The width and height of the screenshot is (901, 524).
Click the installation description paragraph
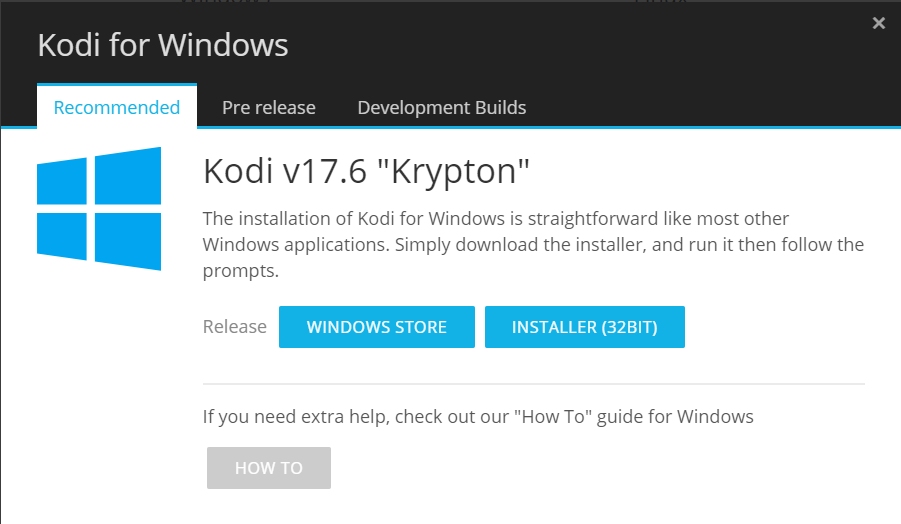pos(533,244)
